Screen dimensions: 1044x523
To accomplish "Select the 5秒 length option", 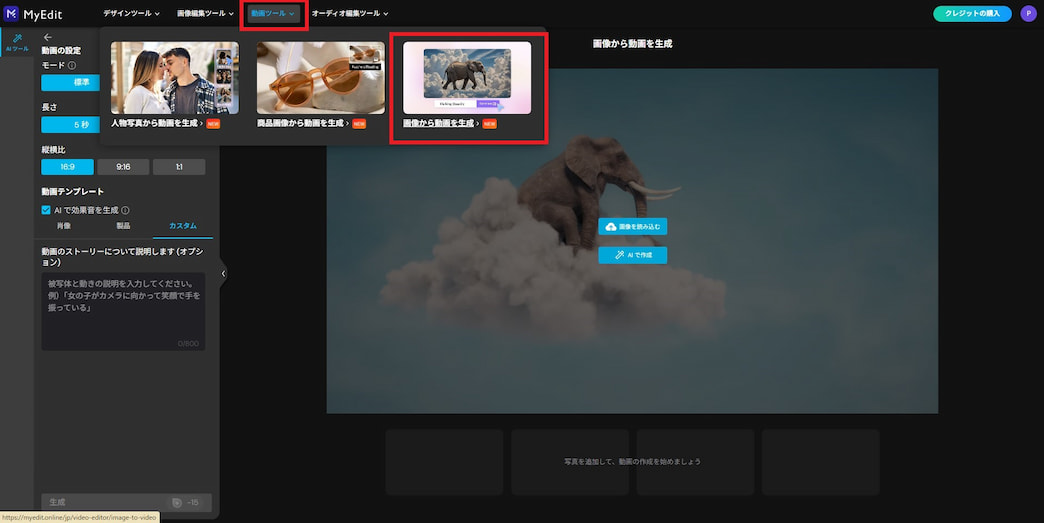I will coord(71,124).
